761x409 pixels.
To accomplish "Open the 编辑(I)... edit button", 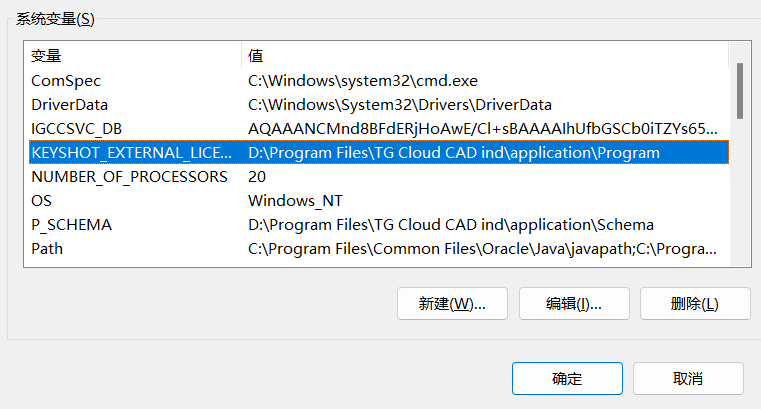I will tap(574, 304).
